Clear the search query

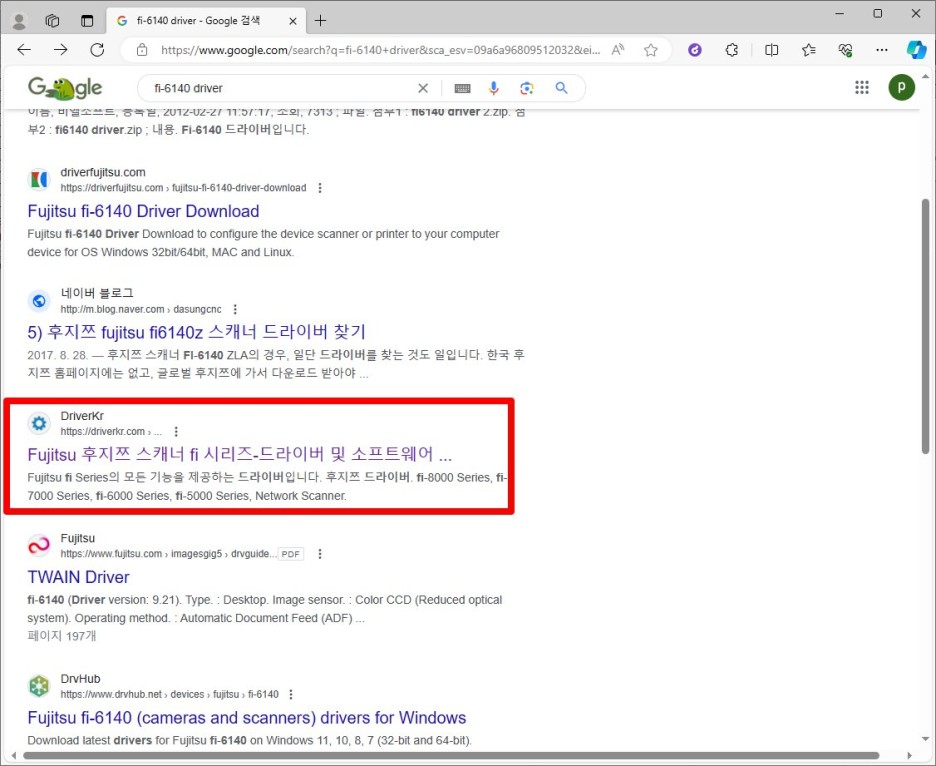[x=423, y=88]
